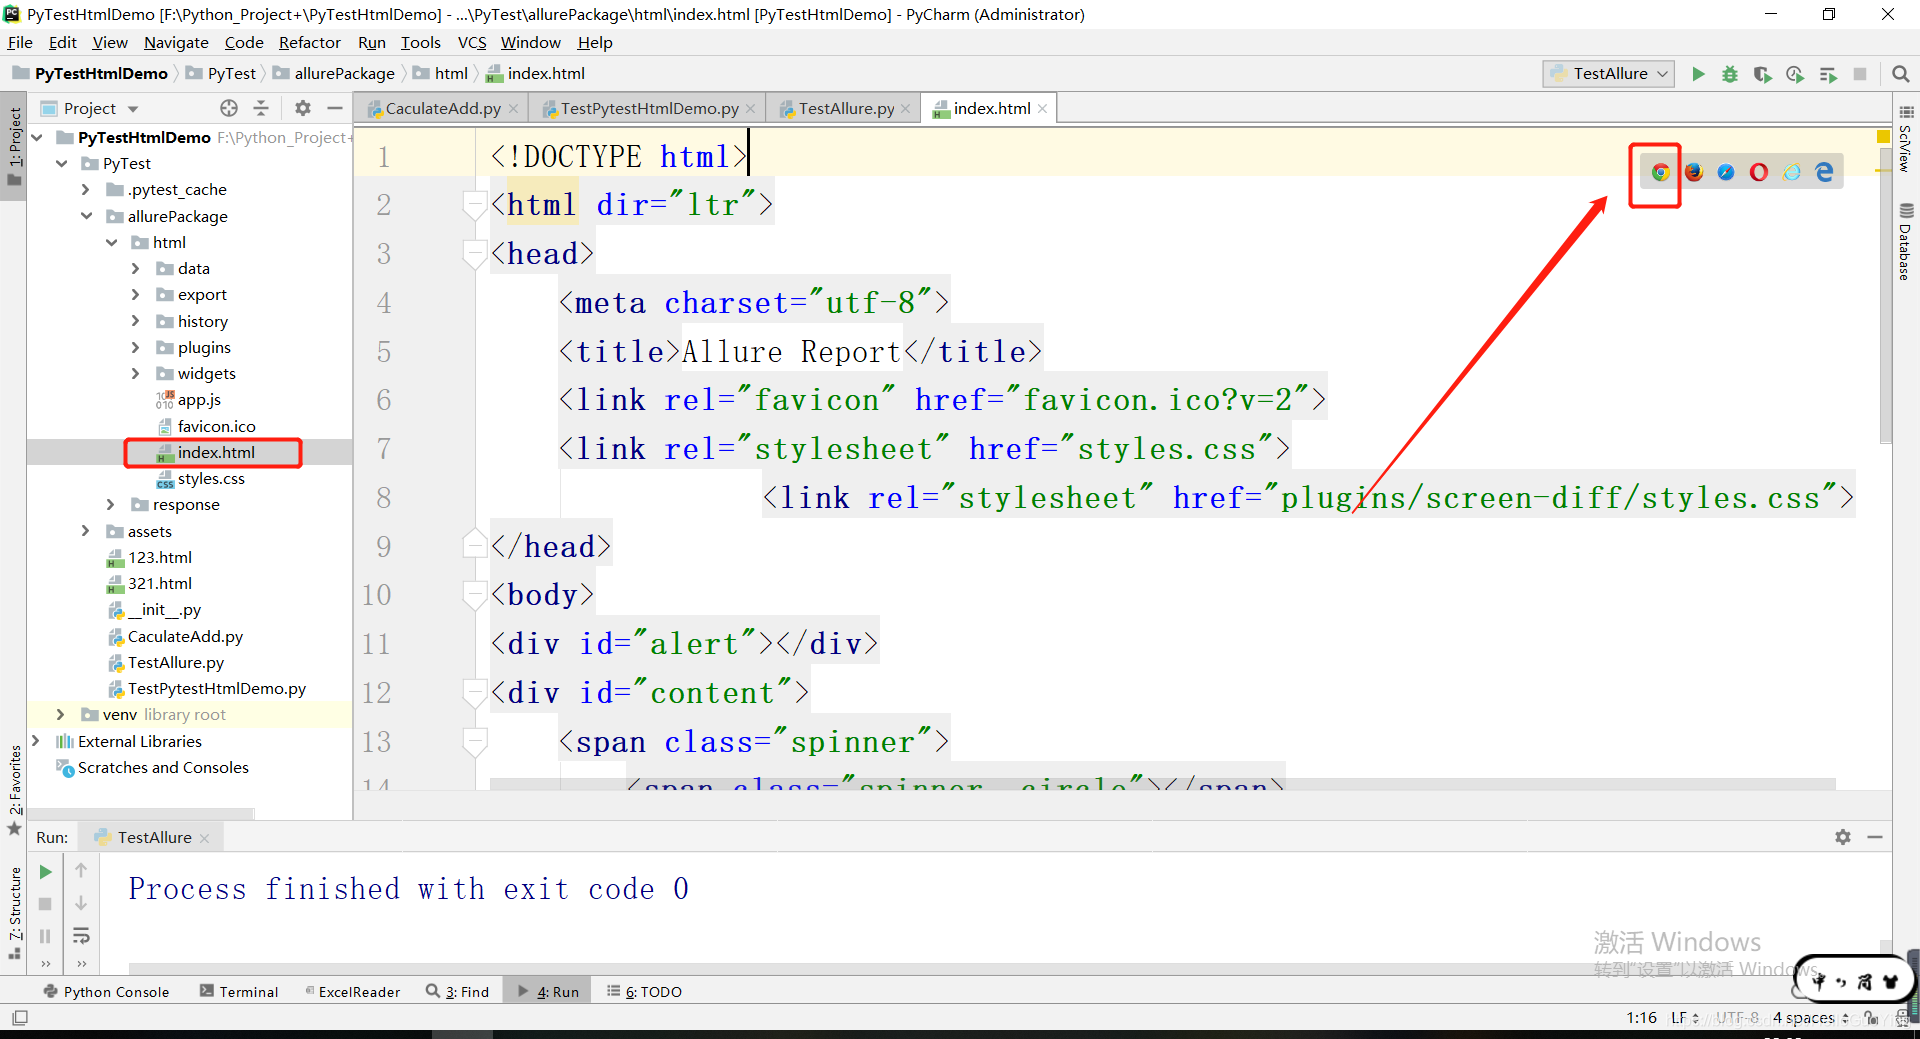Open the SciView side panel
1920x1039 pixels.
(1906, 138)
